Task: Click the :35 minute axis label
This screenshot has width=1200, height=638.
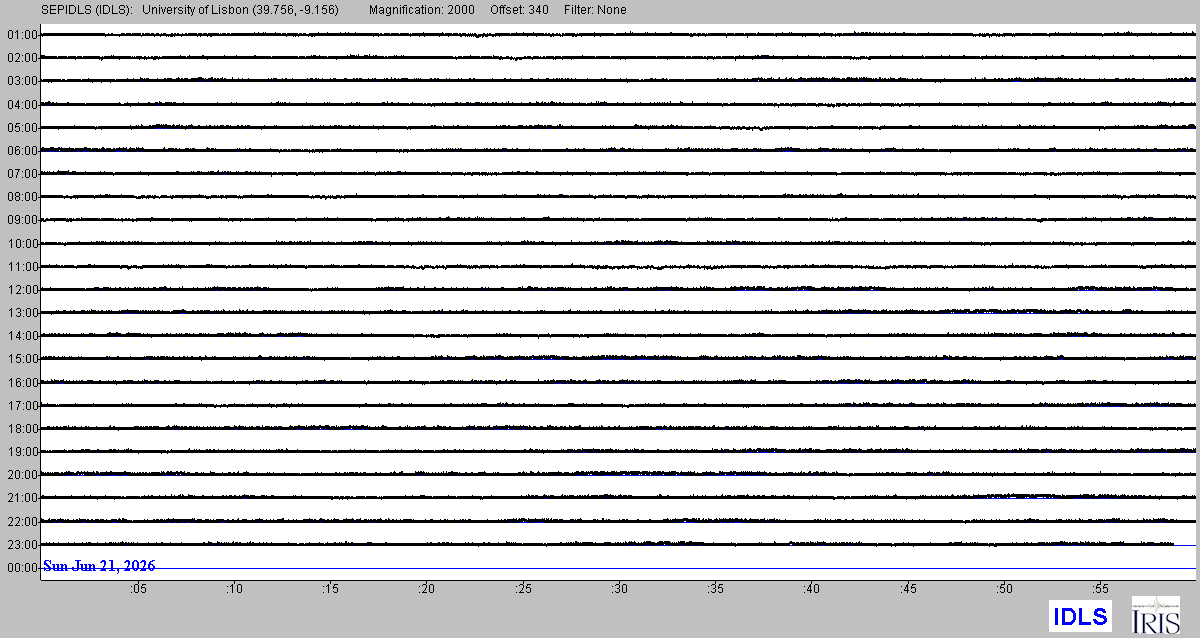Action: point(716,590)
